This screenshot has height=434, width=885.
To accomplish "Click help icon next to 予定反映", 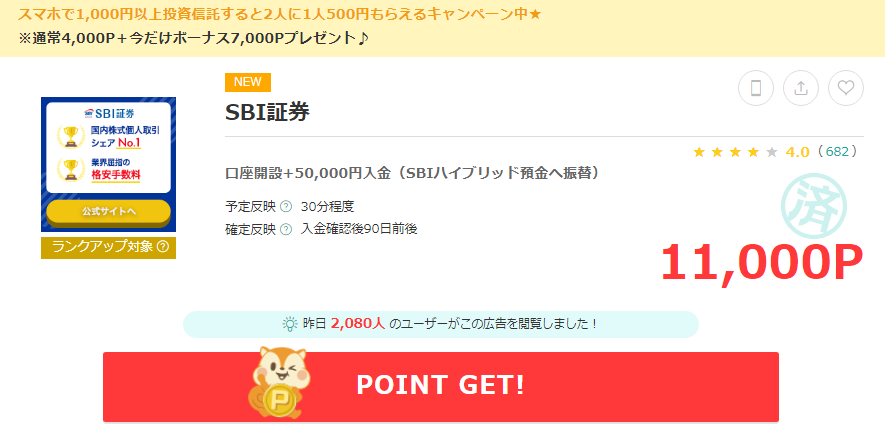I will point(286,207).
